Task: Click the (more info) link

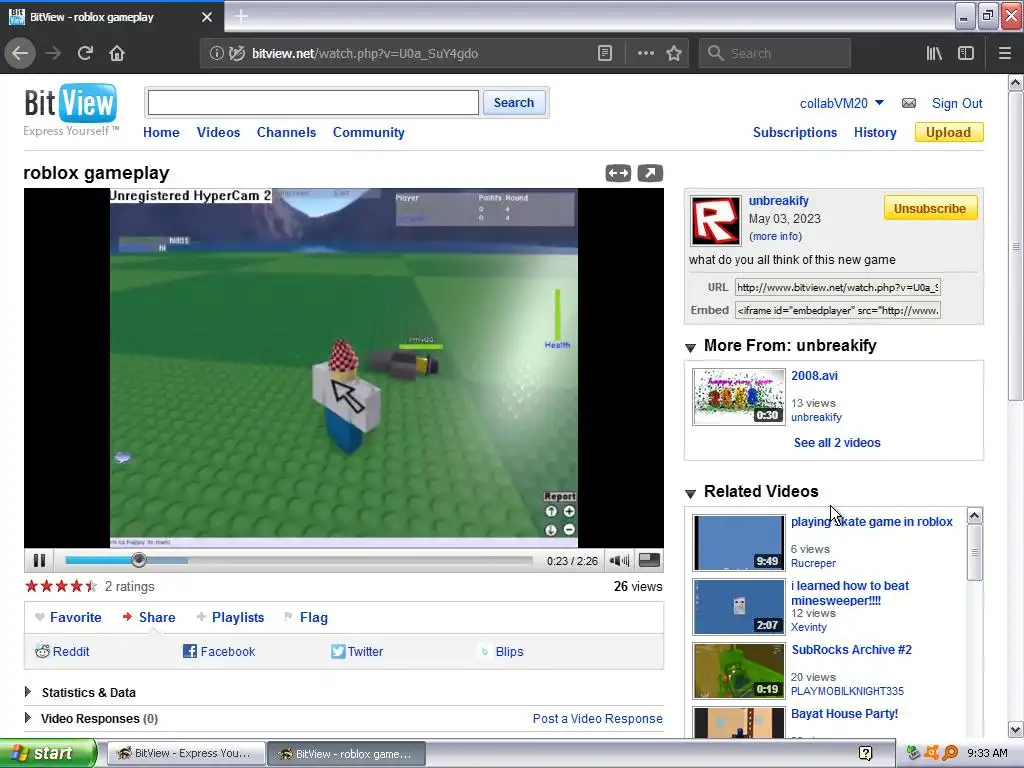Action: click(x=775, y=236)
